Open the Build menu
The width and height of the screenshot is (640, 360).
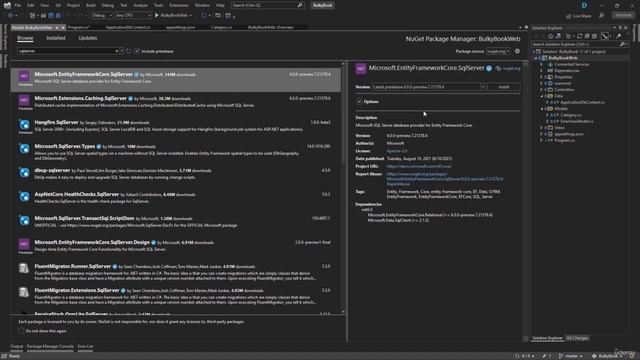pos(91,5)
